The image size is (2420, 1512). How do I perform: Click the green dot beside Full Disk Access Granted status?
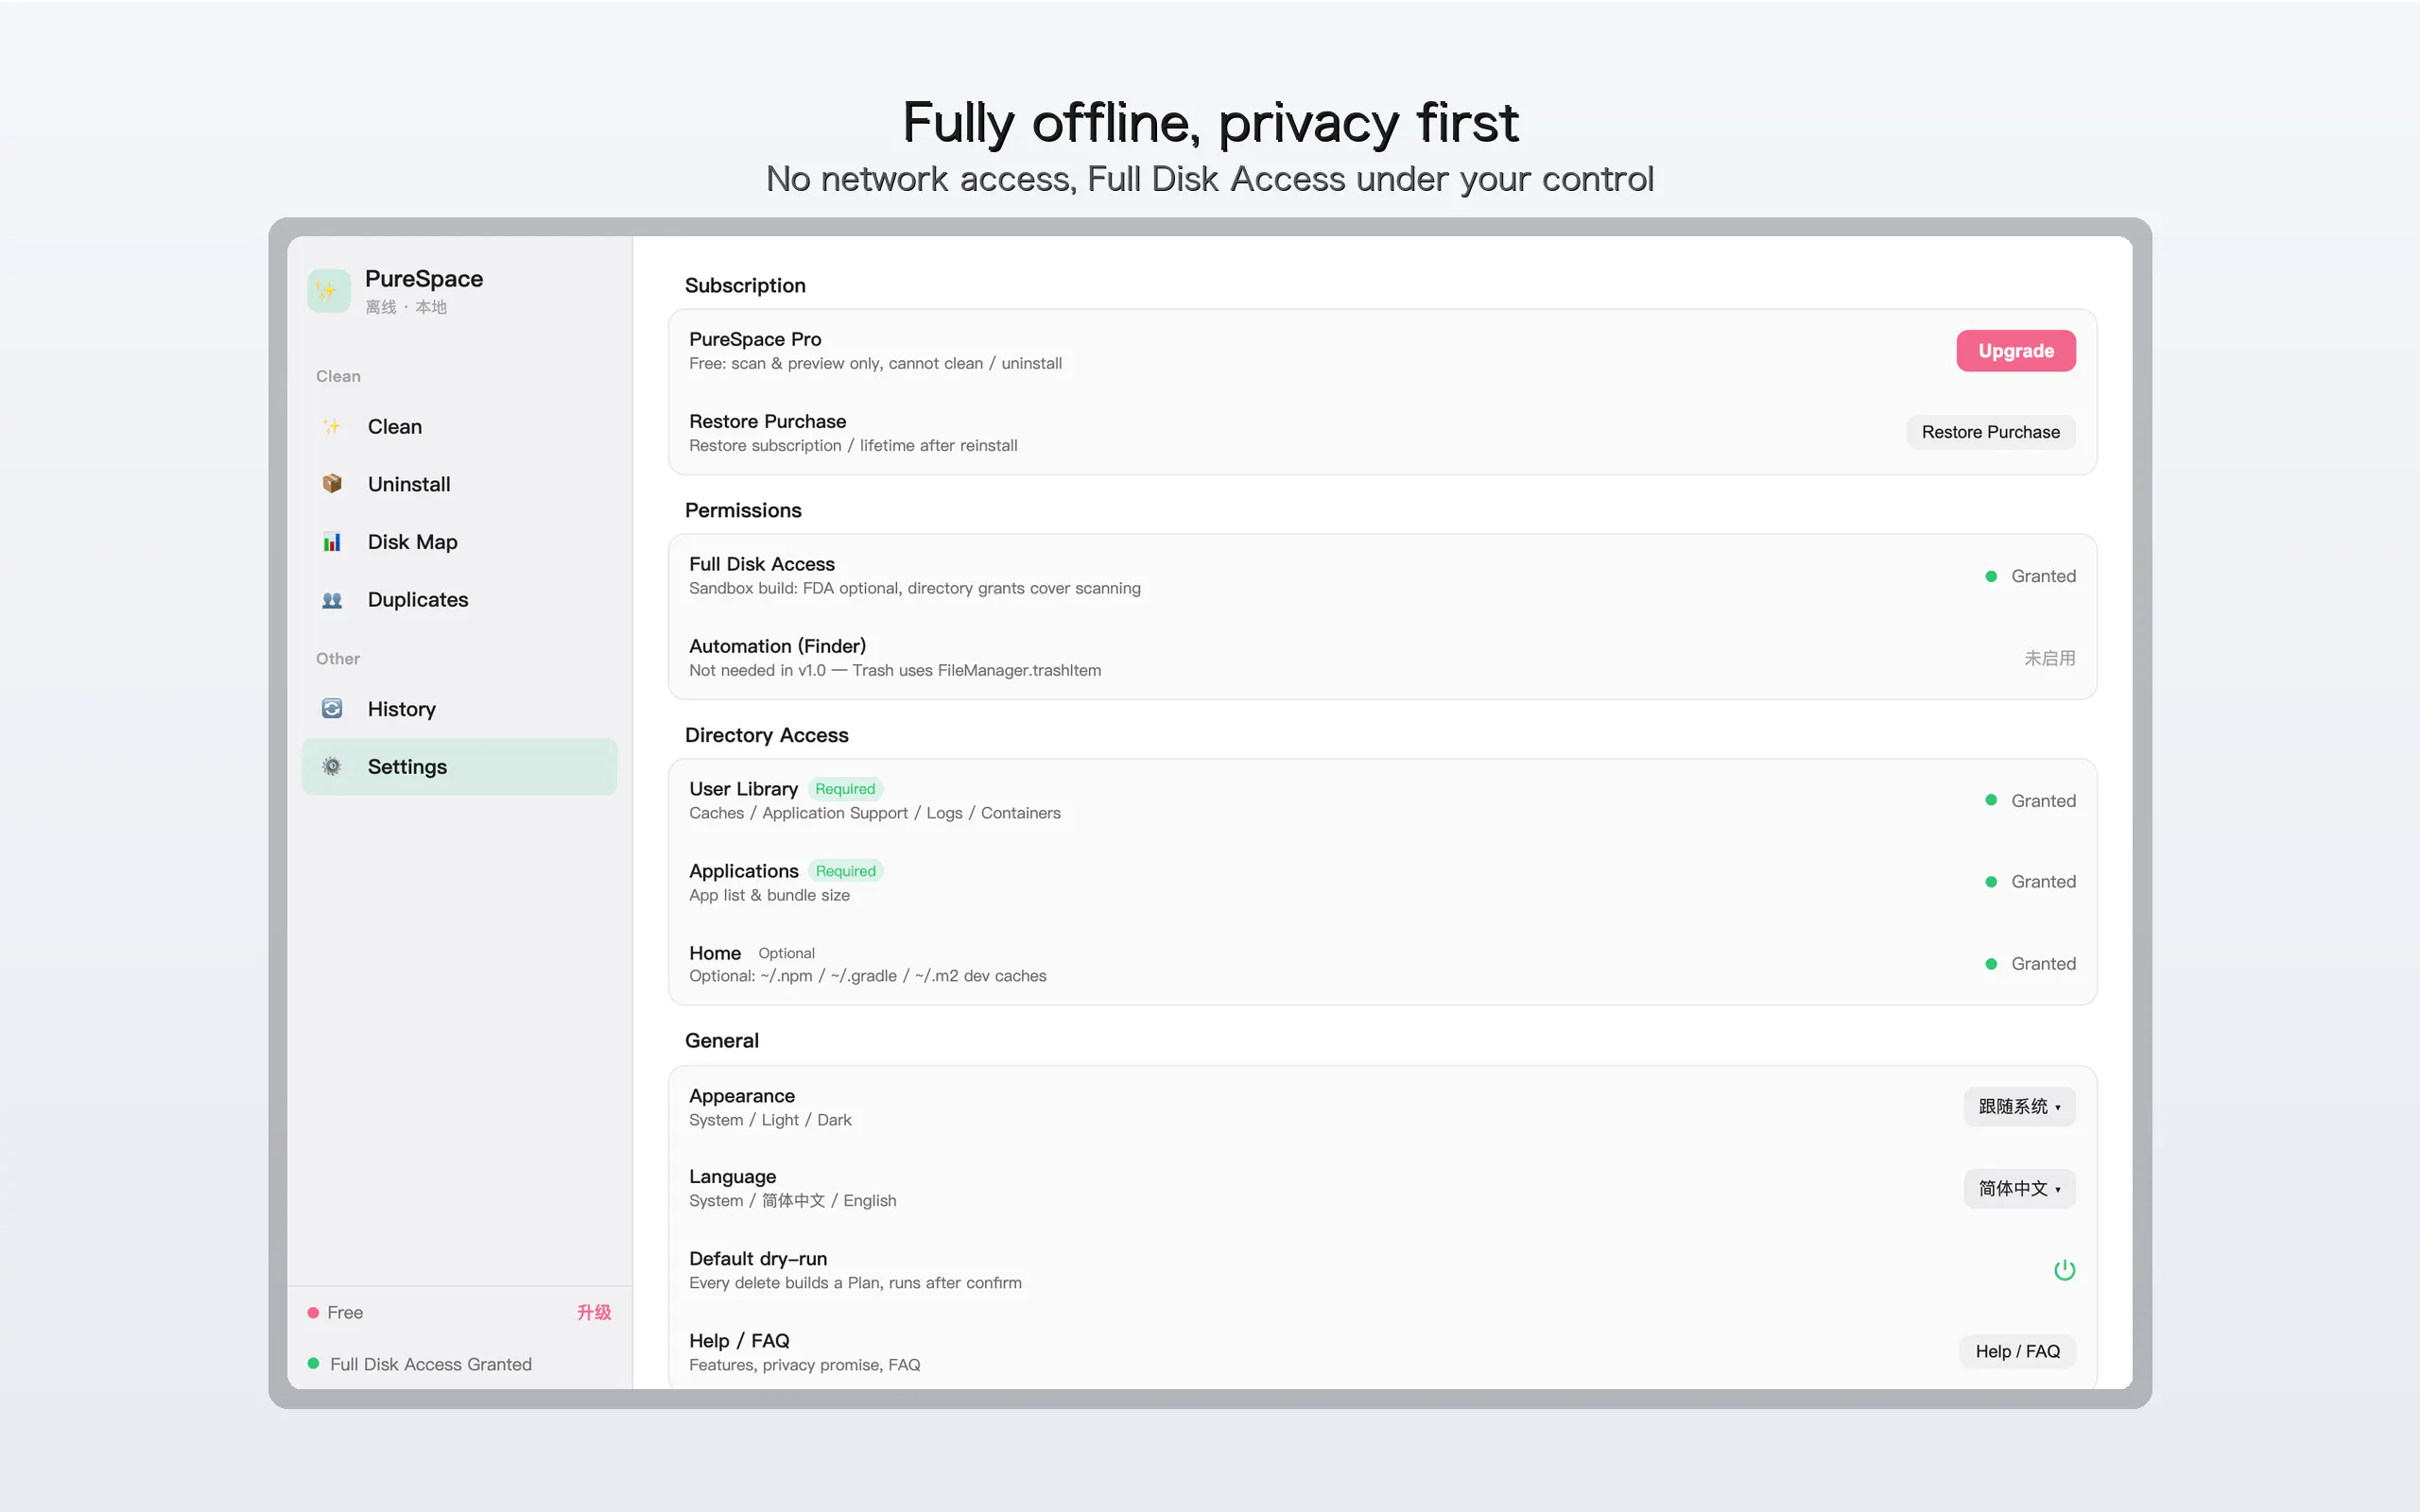[x=1991, y=576]
